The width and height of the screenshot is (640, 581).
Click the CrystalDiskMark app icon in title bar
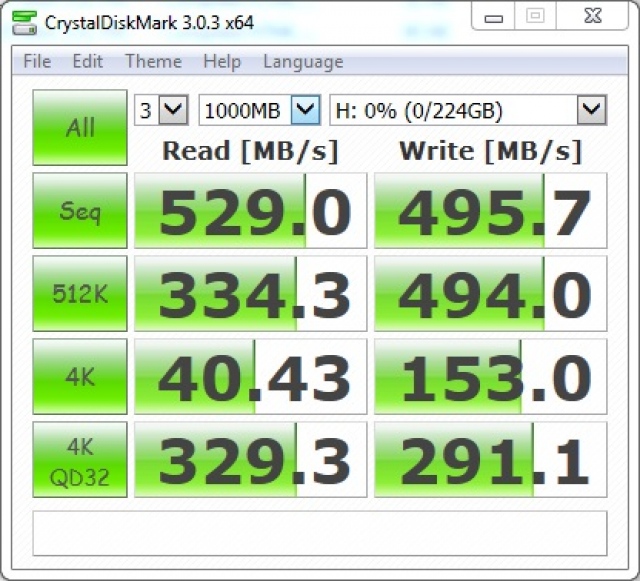point(24,23)
